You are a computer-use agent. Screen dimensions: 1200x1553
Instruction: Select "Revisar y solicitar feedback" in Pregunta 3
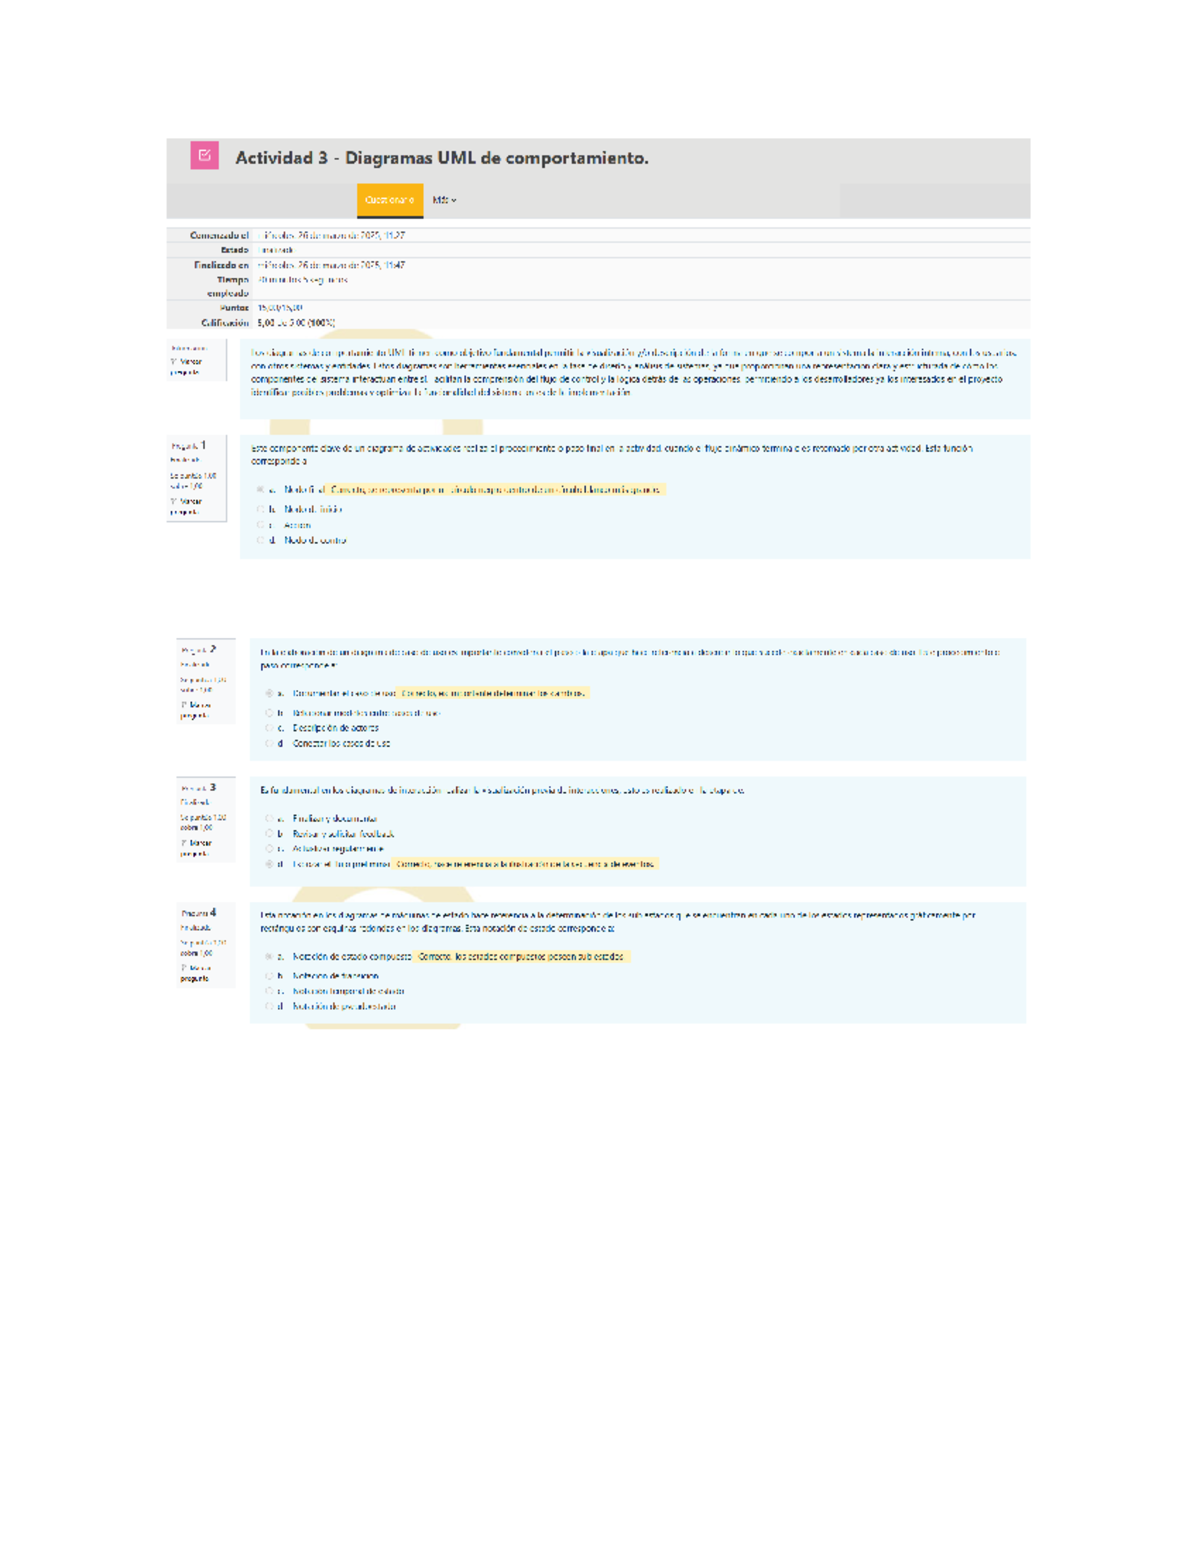coord(268,833)
